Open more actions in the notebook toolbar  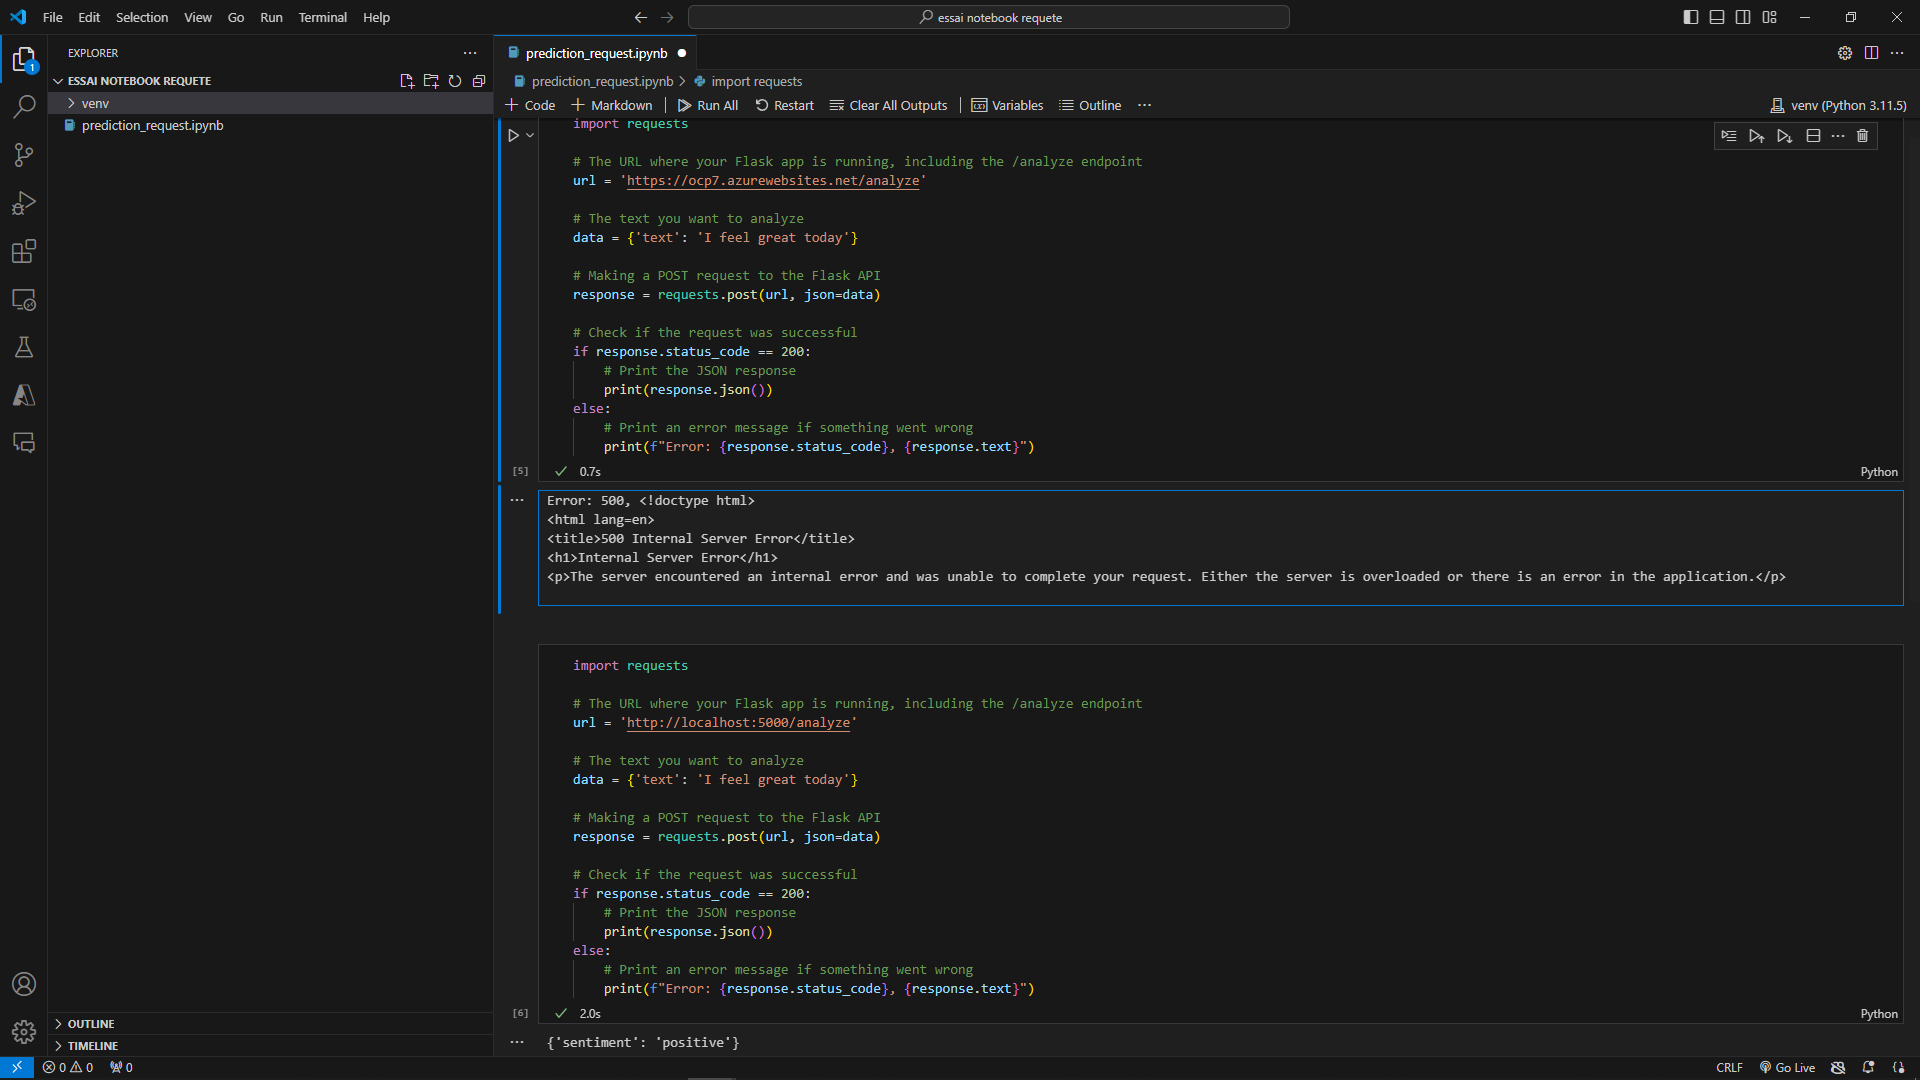click(1145, 105)
